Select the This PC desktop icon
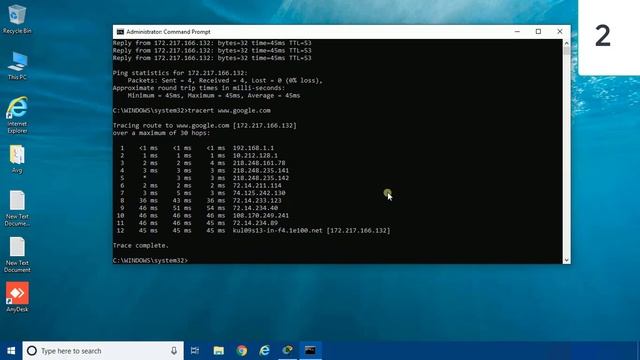Screen dimensions: 640x360 point(17,65)
